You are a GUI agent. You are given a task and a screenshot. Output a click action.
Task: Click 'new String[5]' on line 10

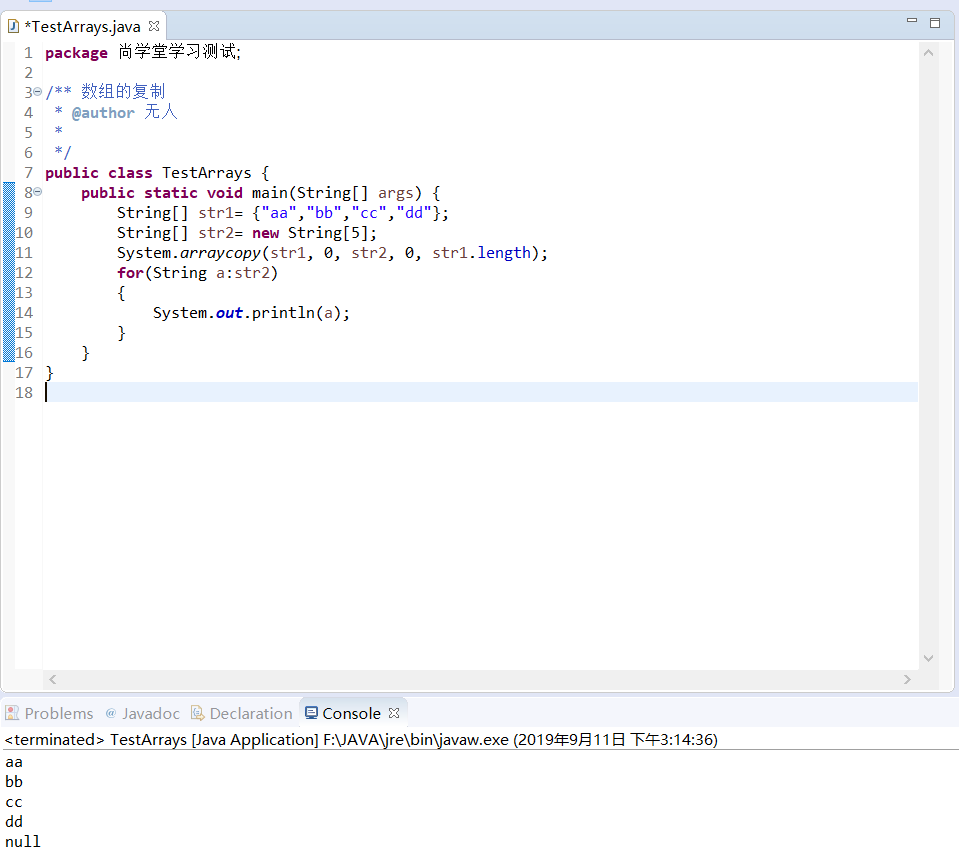tap(309, 233)
